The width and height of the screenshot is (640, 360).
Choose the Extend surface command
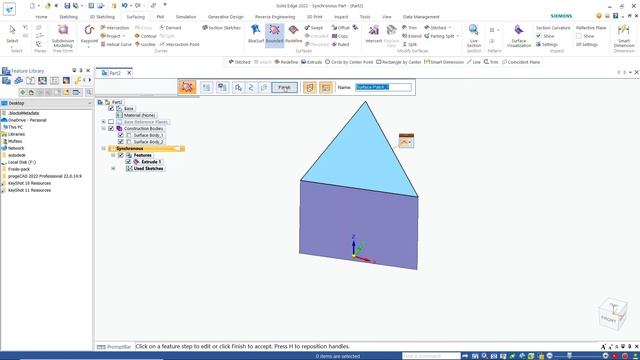point(411,36)
